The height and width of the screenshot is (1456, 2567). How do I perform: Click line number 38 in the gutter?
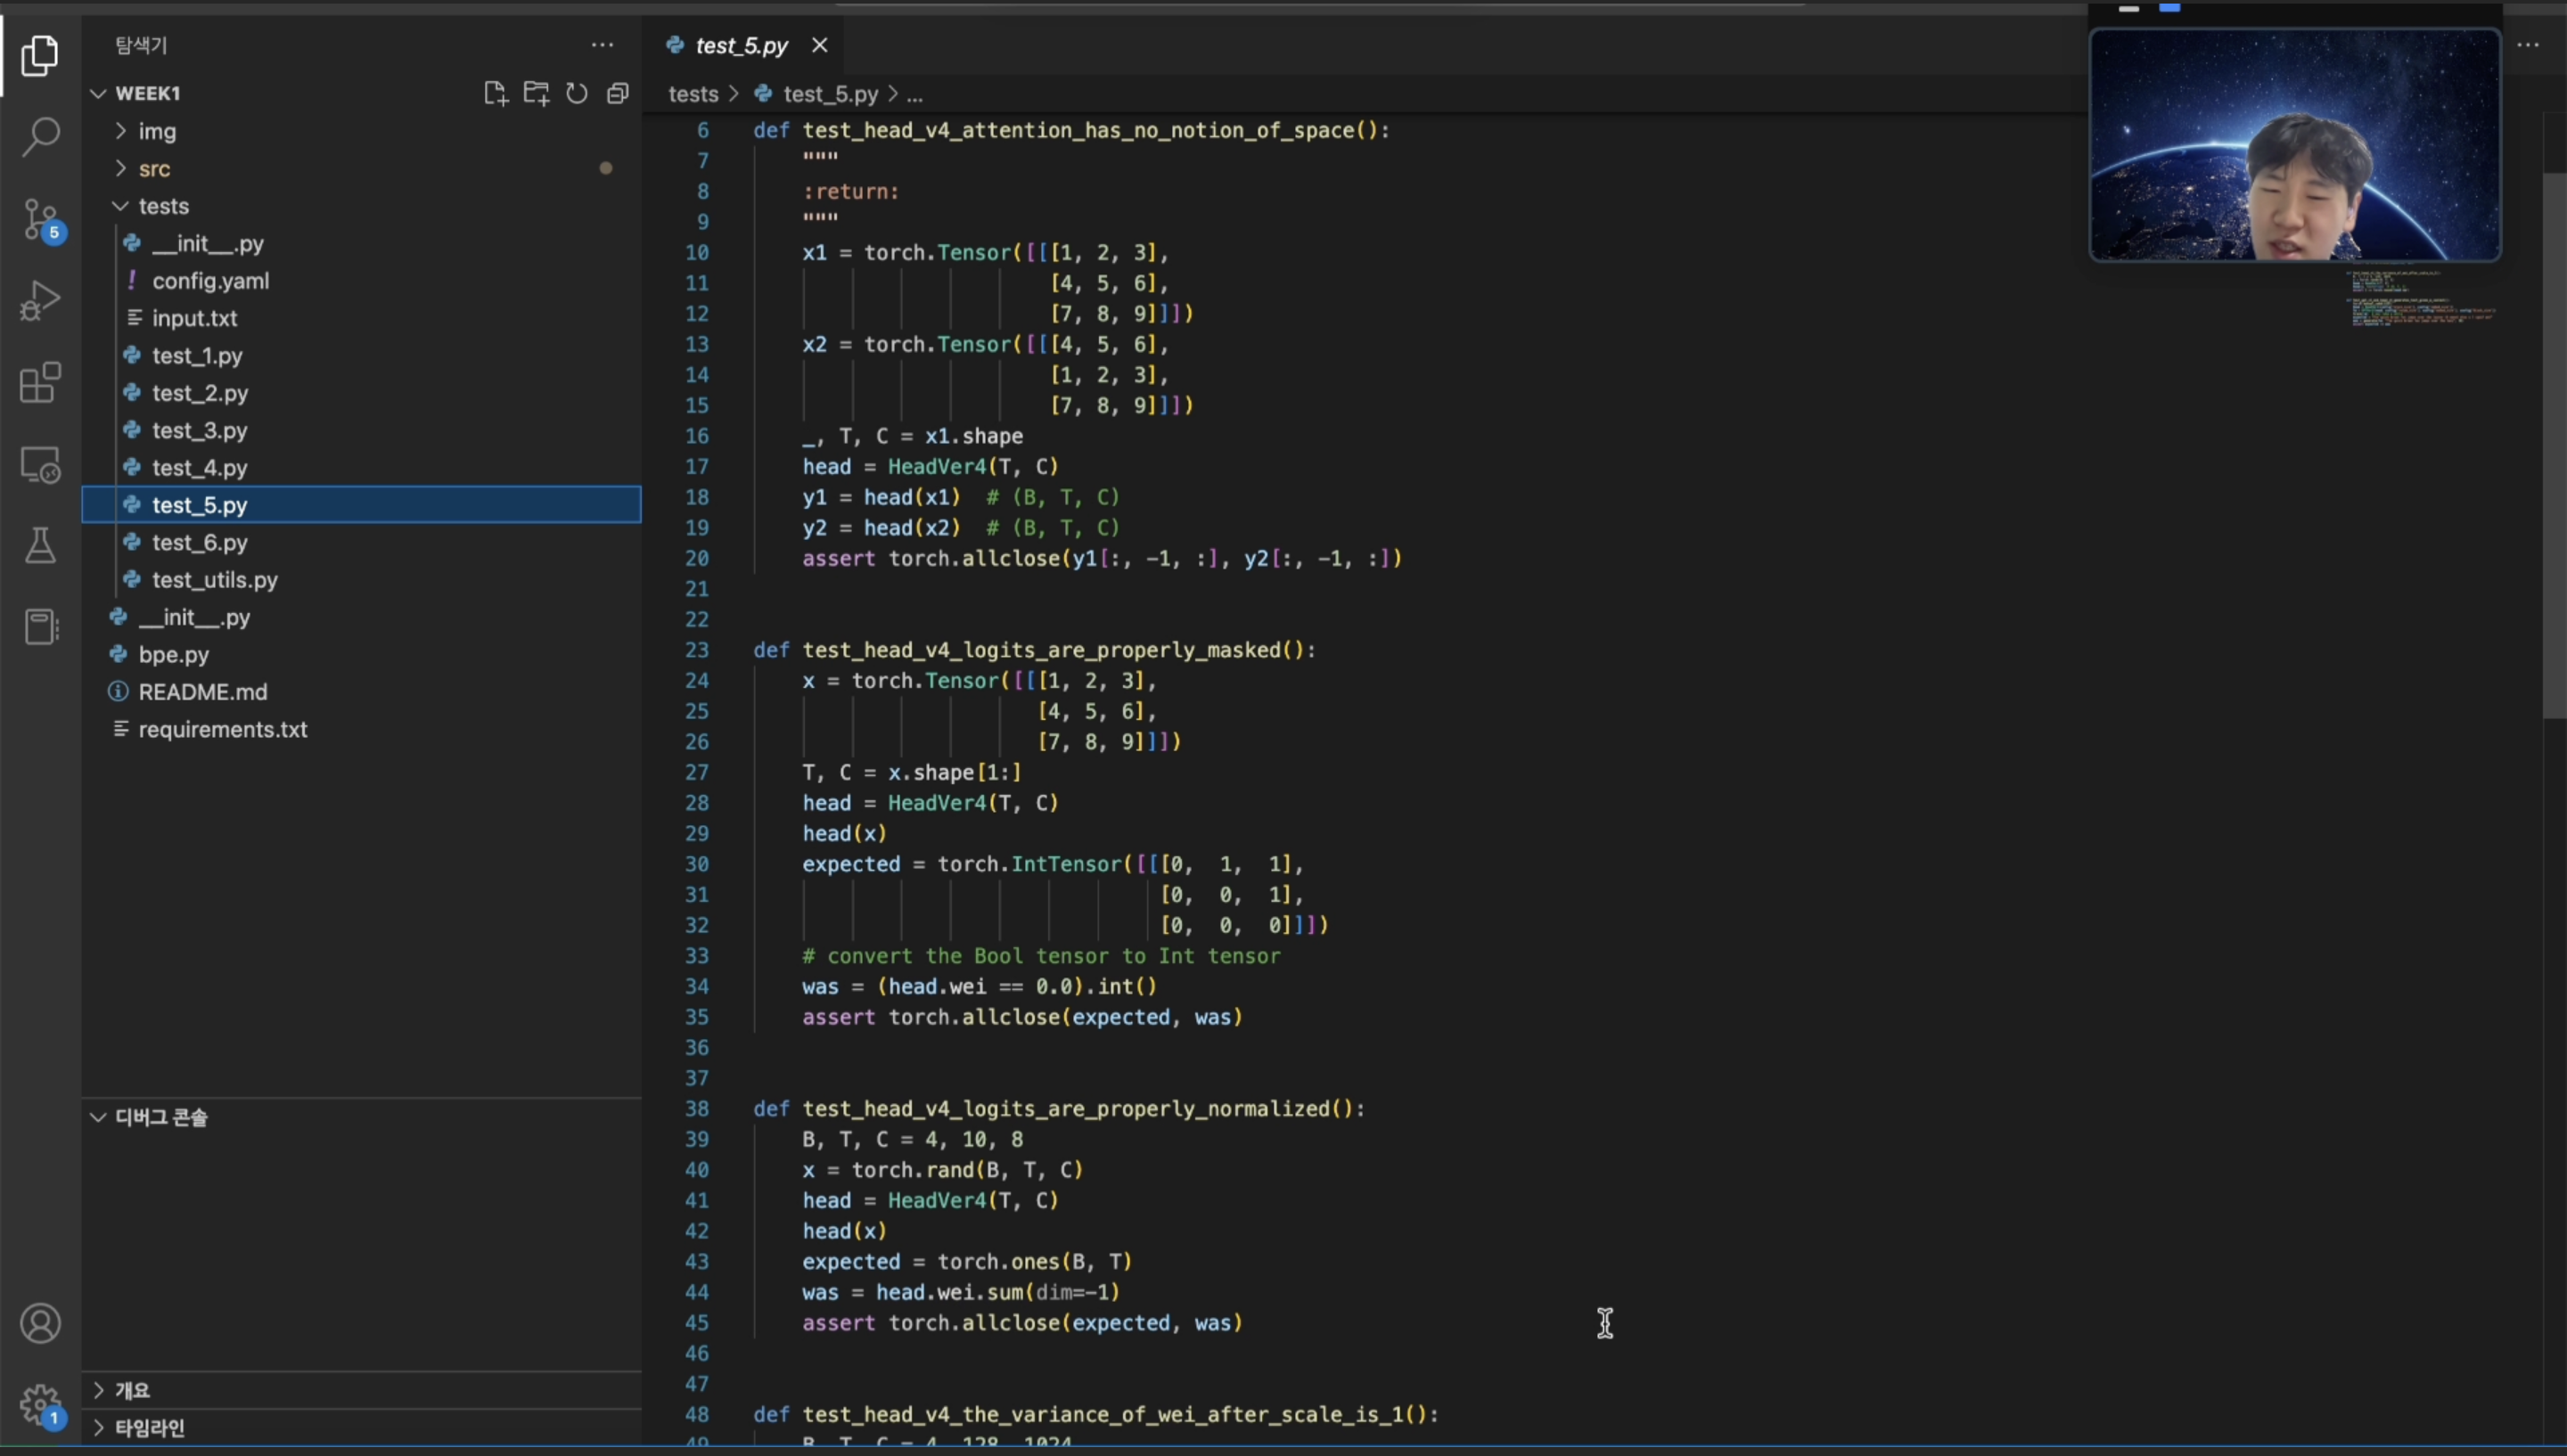pyautogui.click(x=697, y=1109)
